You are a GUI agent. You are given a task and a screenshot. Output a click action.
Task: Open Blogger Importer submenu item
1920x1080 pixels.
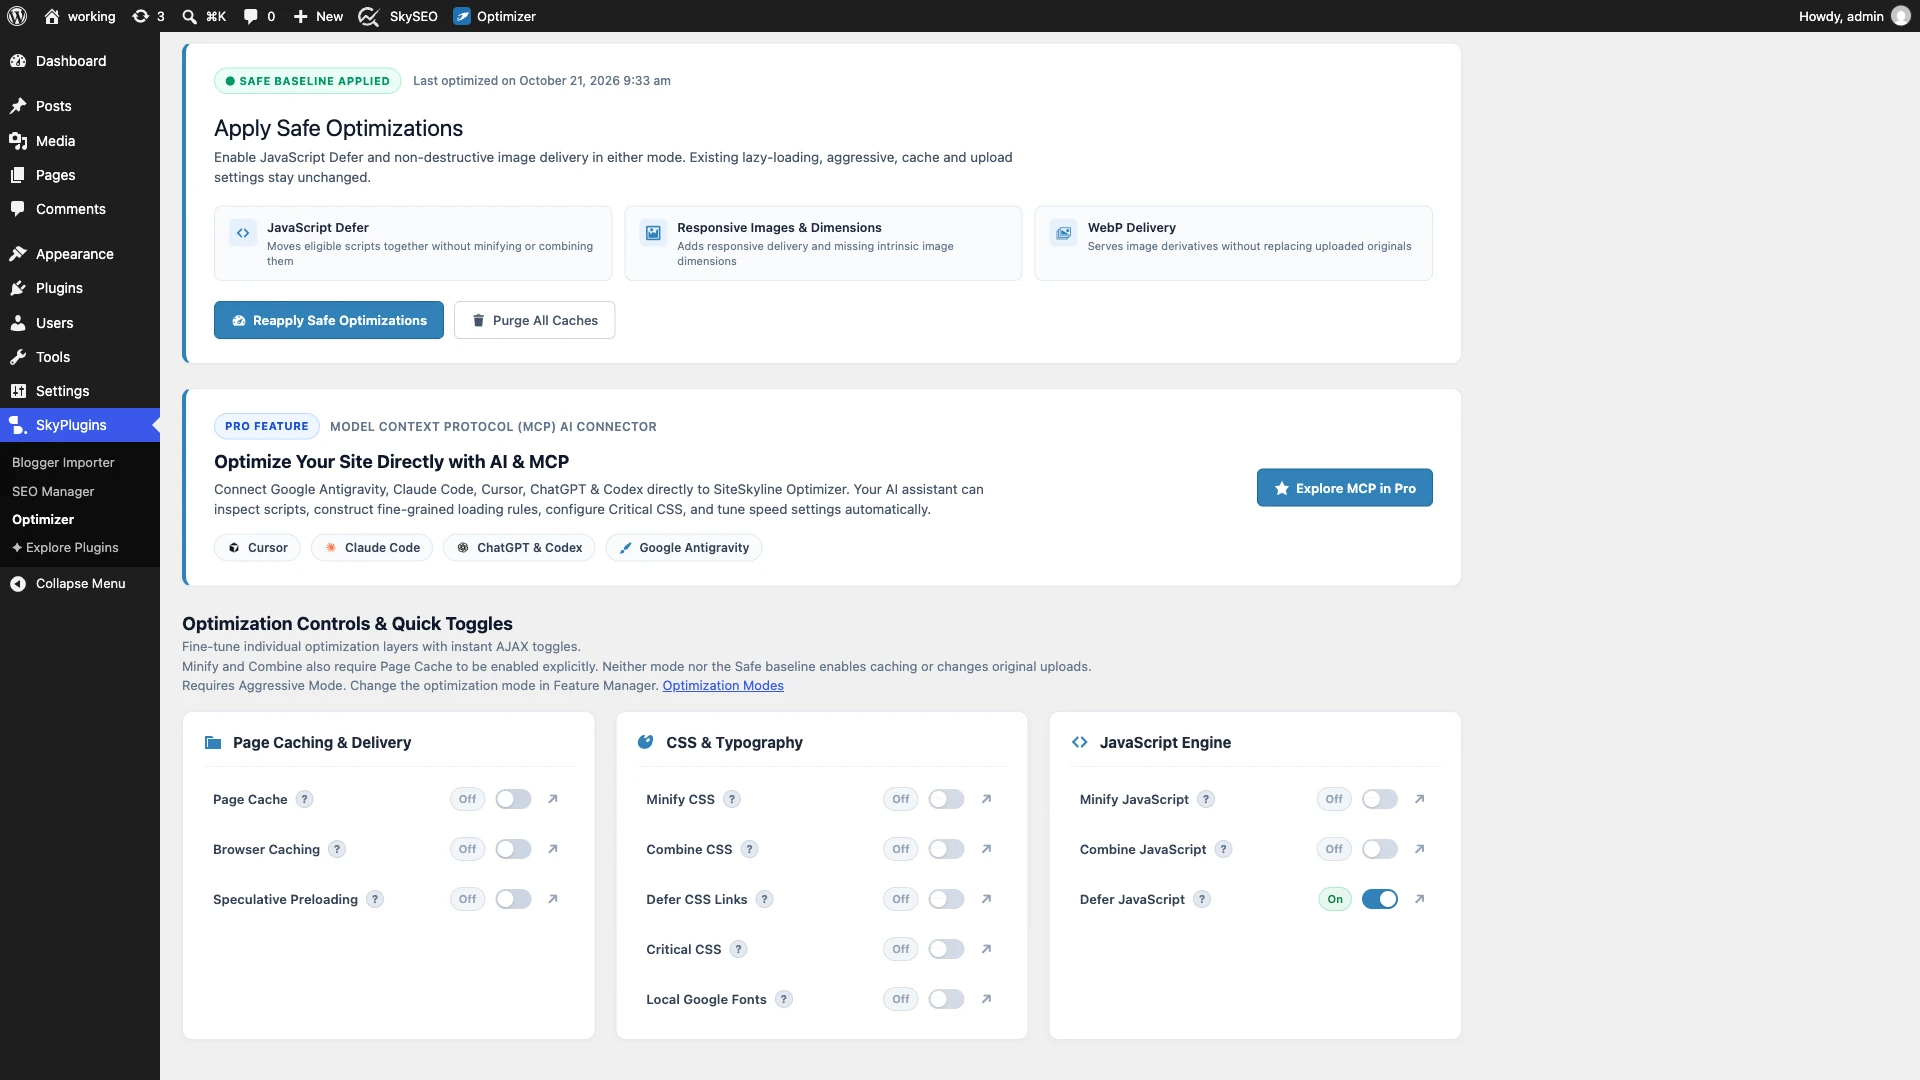click(x=63, y=462)
